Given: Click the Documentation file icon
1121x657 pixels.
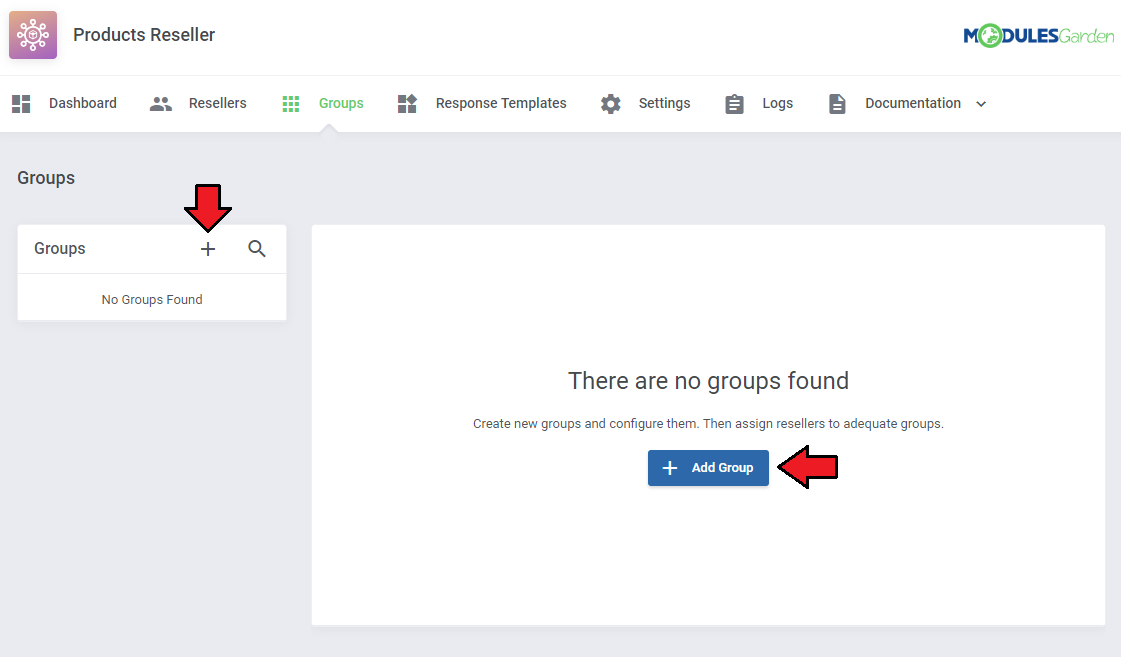Looking at the screenshot, I should pos(837,104).
